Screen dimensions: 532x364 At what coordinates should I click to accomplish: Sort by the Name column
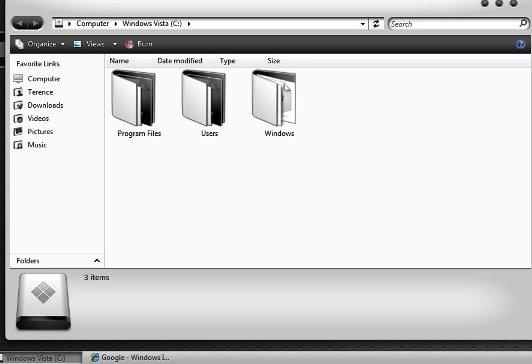[x=119, y=61]
